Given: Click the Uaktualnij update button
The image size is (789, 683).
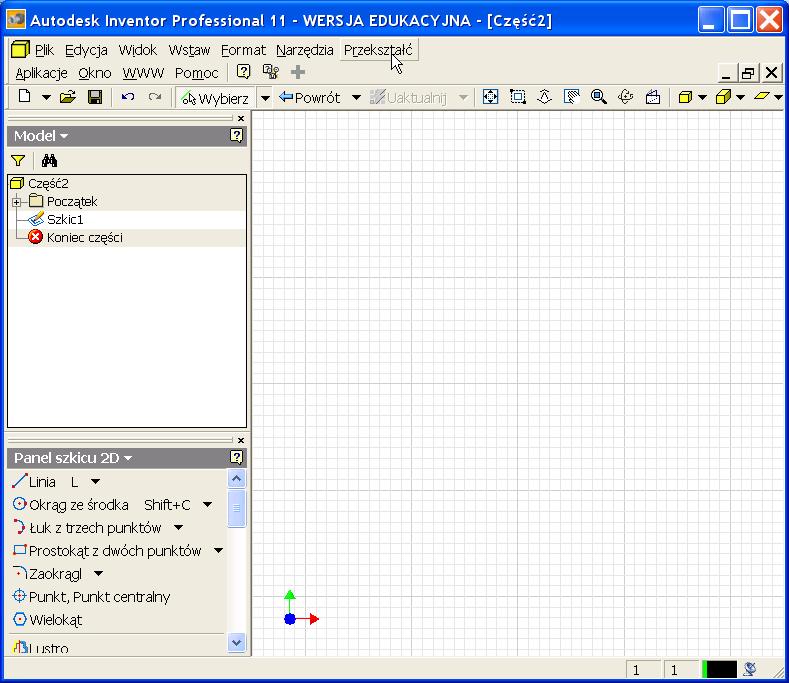Looking at the screenshot, I should click(409, 97).
